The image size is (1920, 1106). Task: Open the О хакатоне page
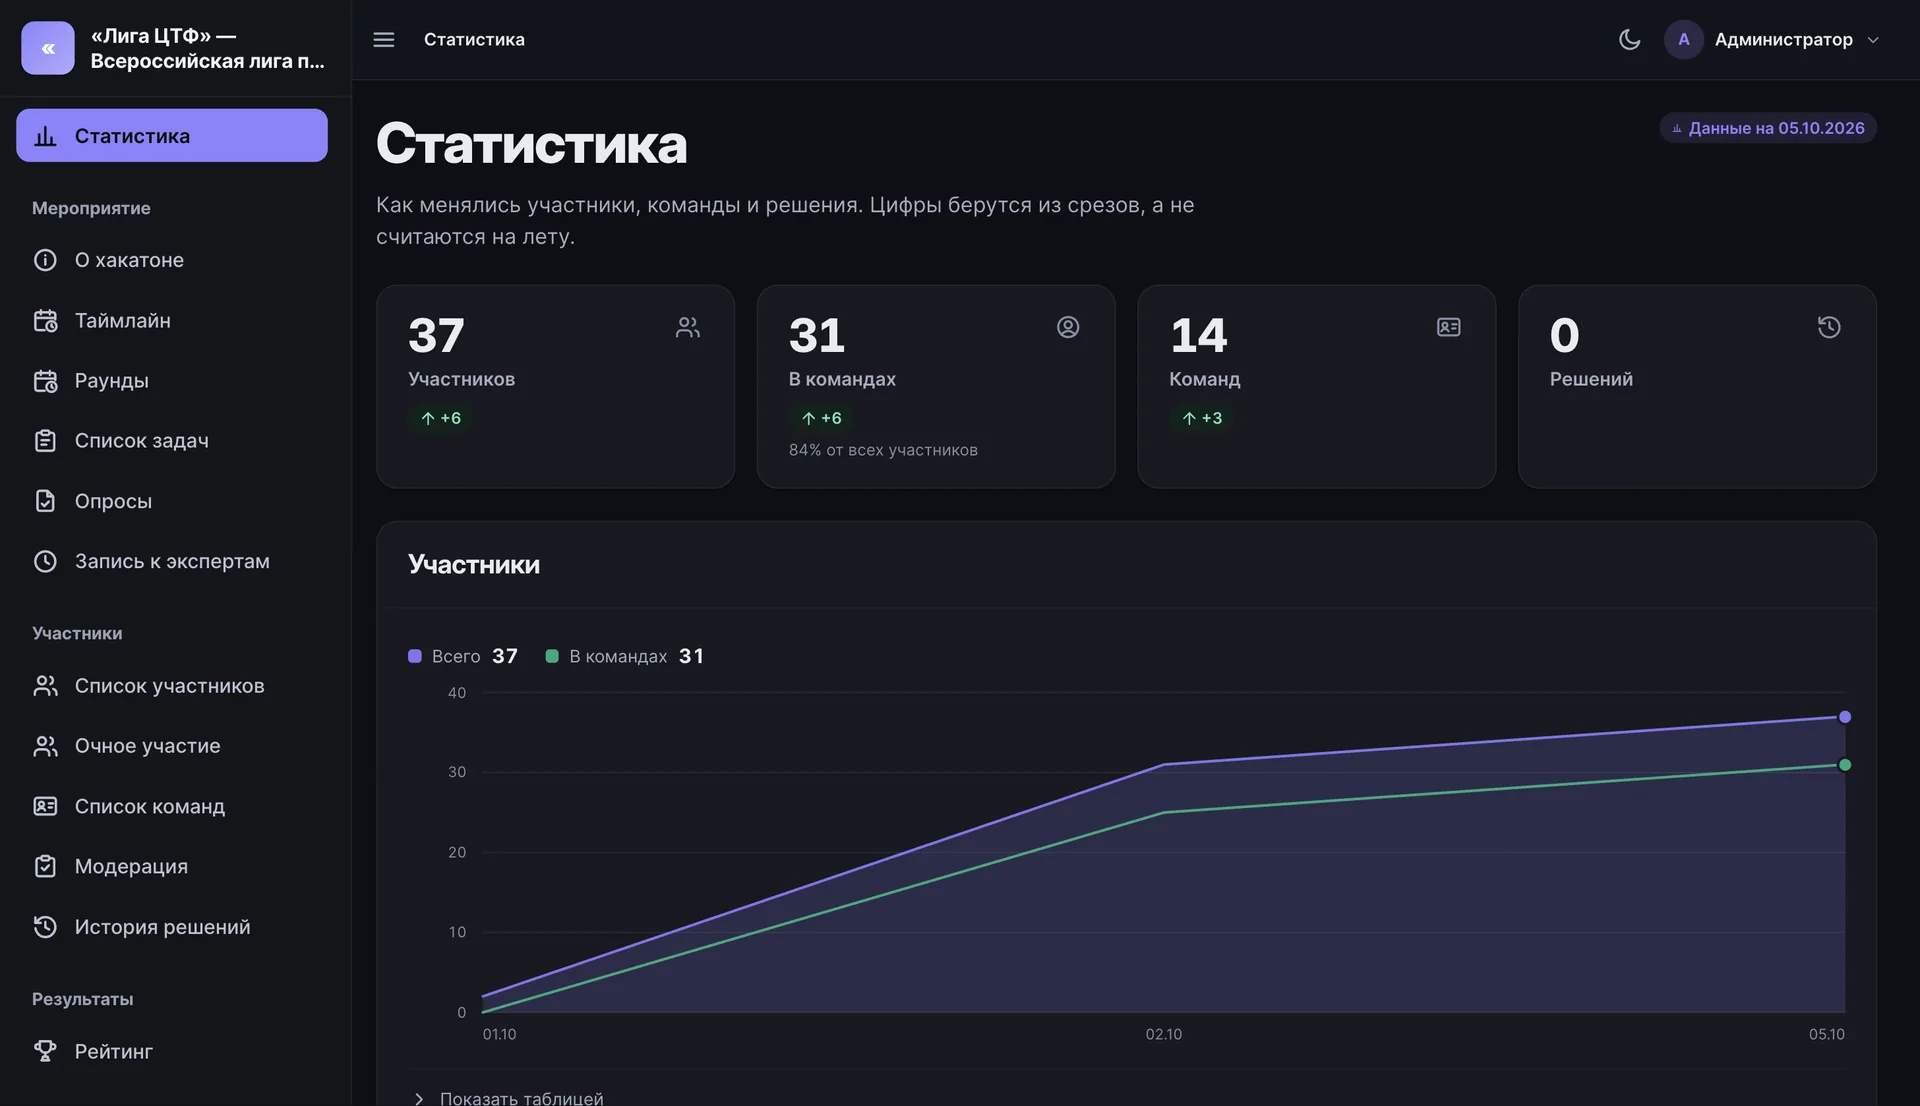[172, 260]
